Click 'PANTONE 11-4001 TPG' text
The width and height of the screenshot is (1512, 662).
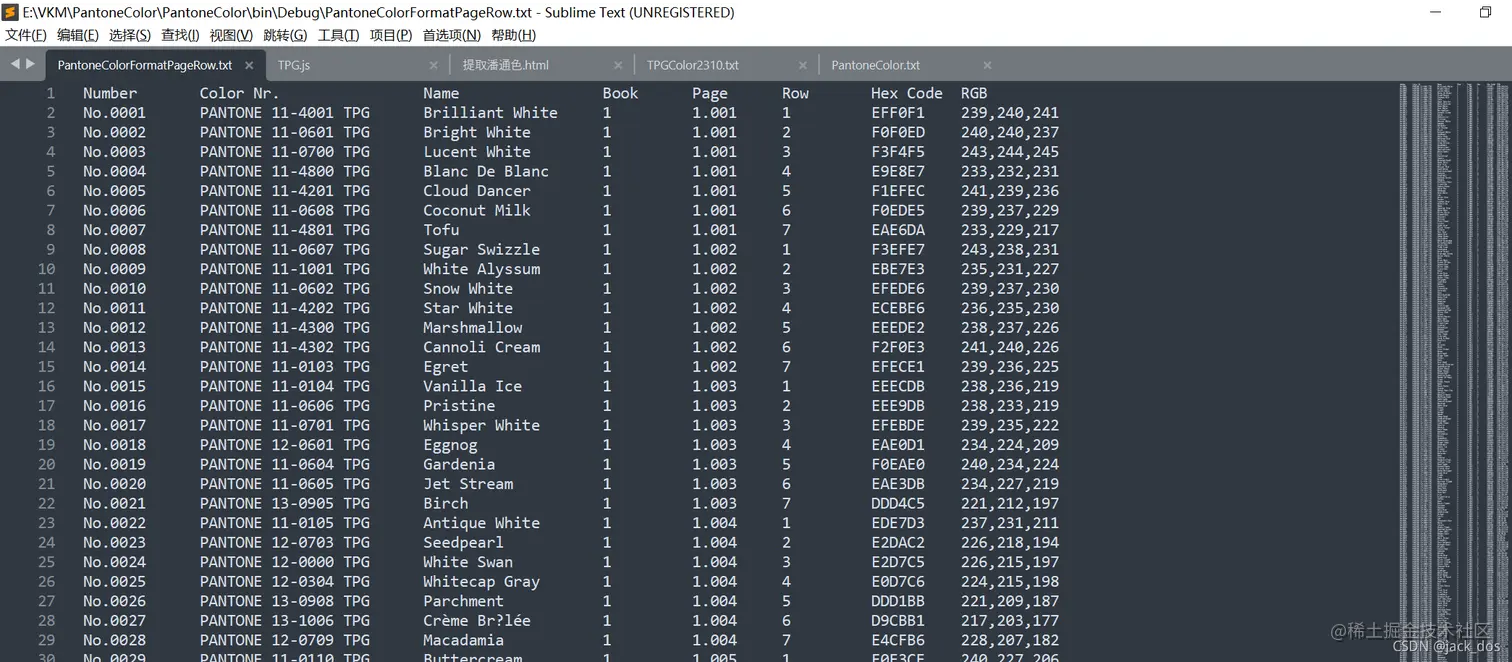pyautogui.click(x=285, y=113)
